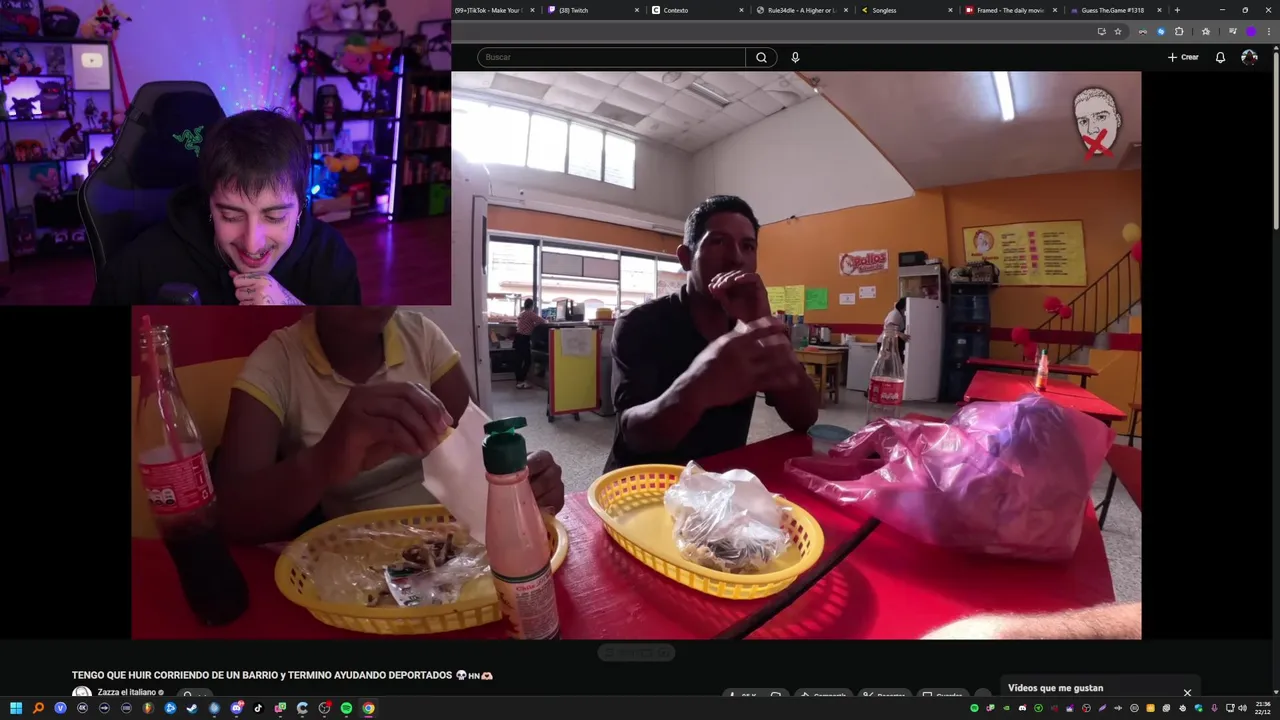The image size is (1280, 720).
Task: Click the YouTube search magnifier button
Action: (x=761, y=57)
